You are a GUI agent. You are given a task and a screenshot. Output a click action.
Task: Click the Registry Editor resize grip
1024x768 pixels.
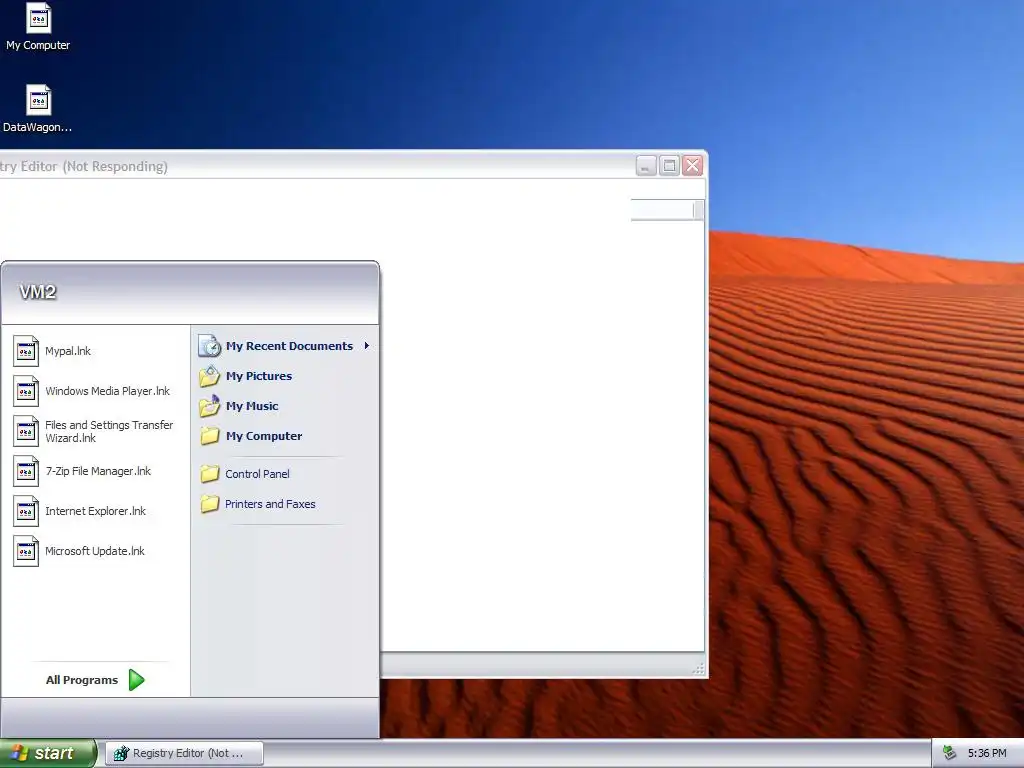698,668
